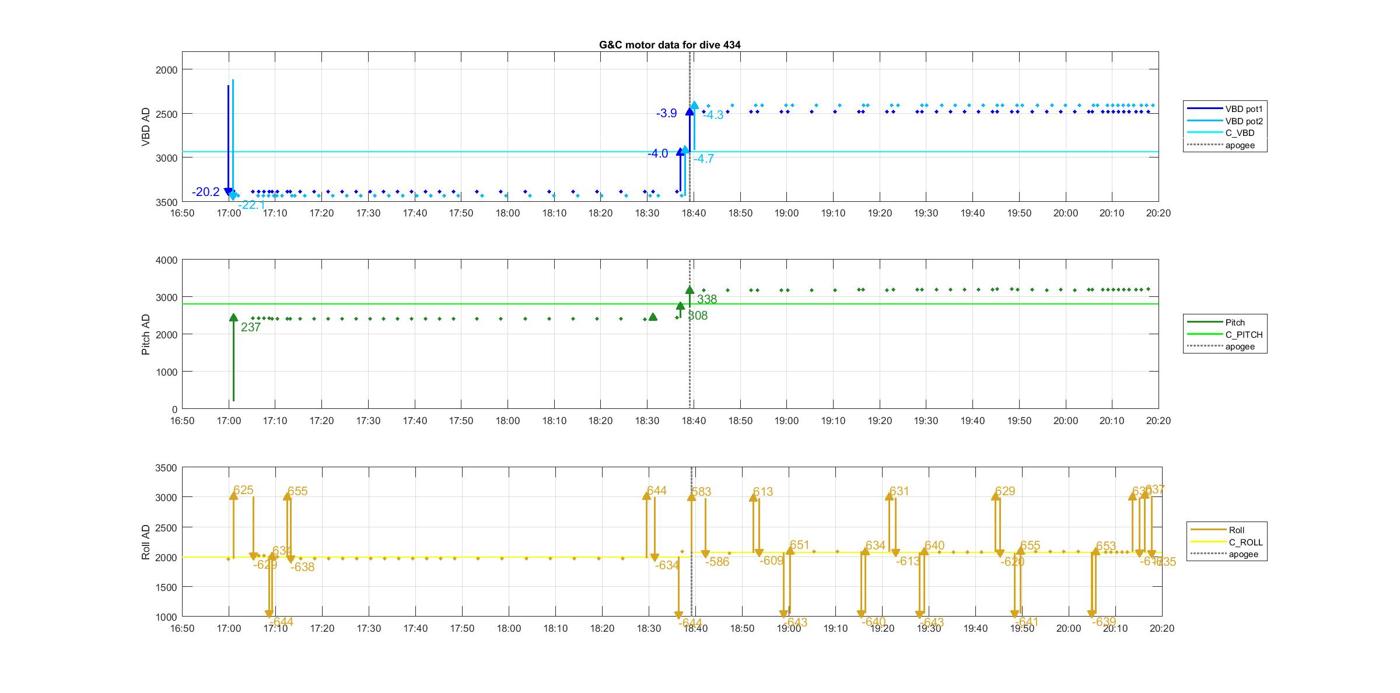Screen dimensions: 1400x693
Task: Click the roll arrowhead marker labeled 625
Action: [x=233, y=496]
